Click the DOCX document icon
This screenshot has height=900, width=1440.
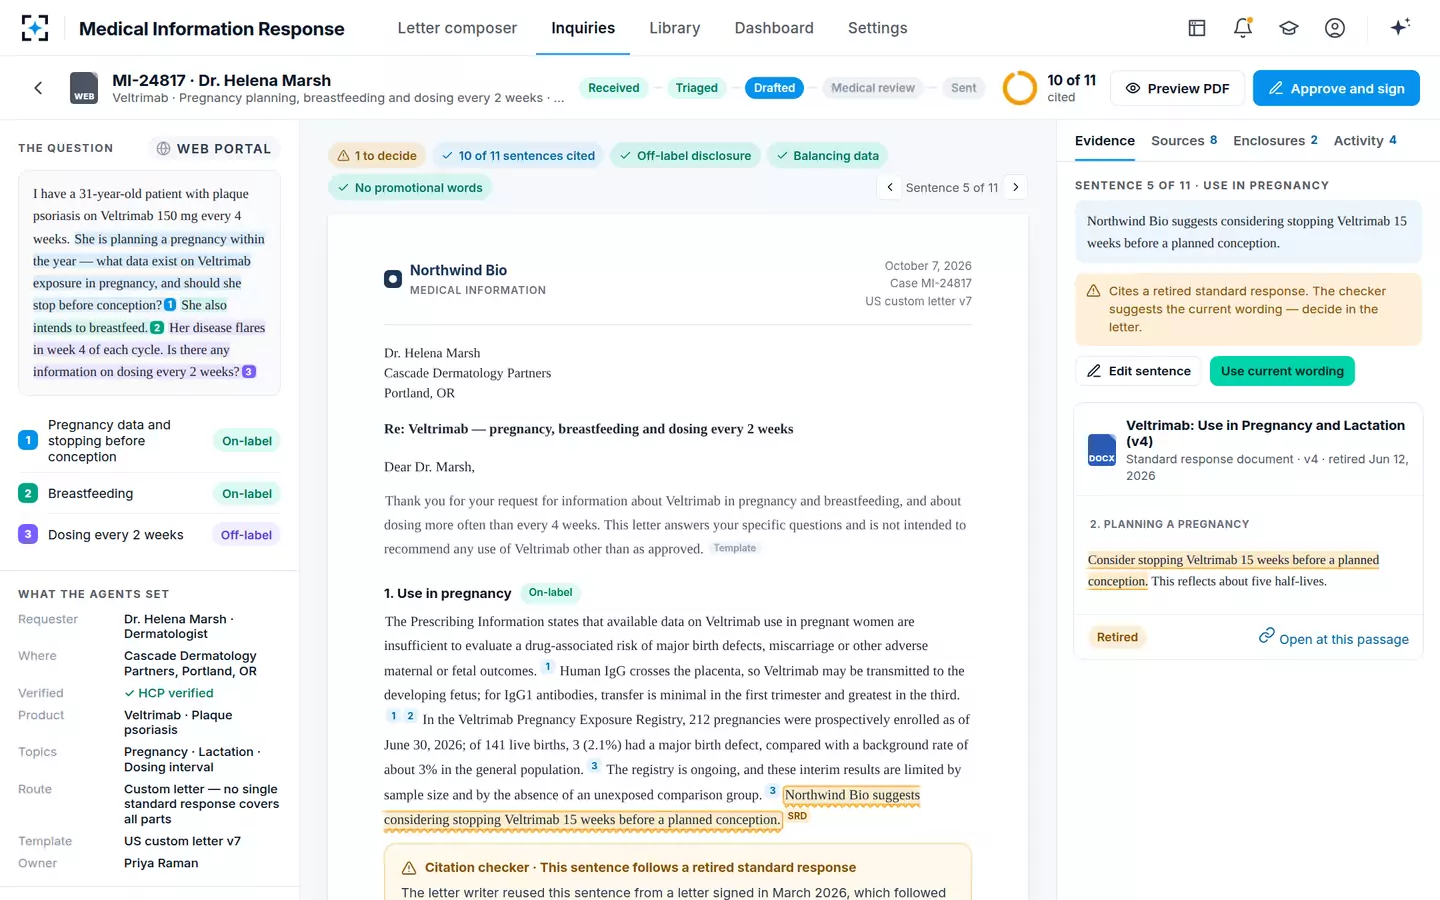click(1102, 450)
